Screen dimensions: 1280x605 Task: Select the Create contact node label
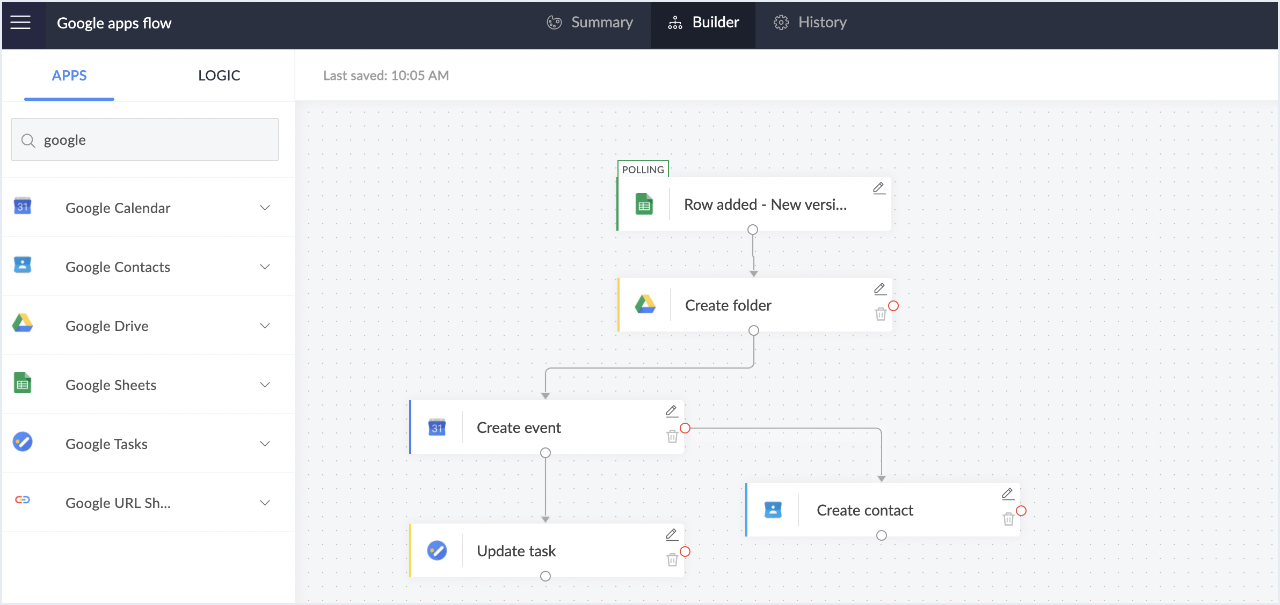pyautogui.click(x=865, y=510)
